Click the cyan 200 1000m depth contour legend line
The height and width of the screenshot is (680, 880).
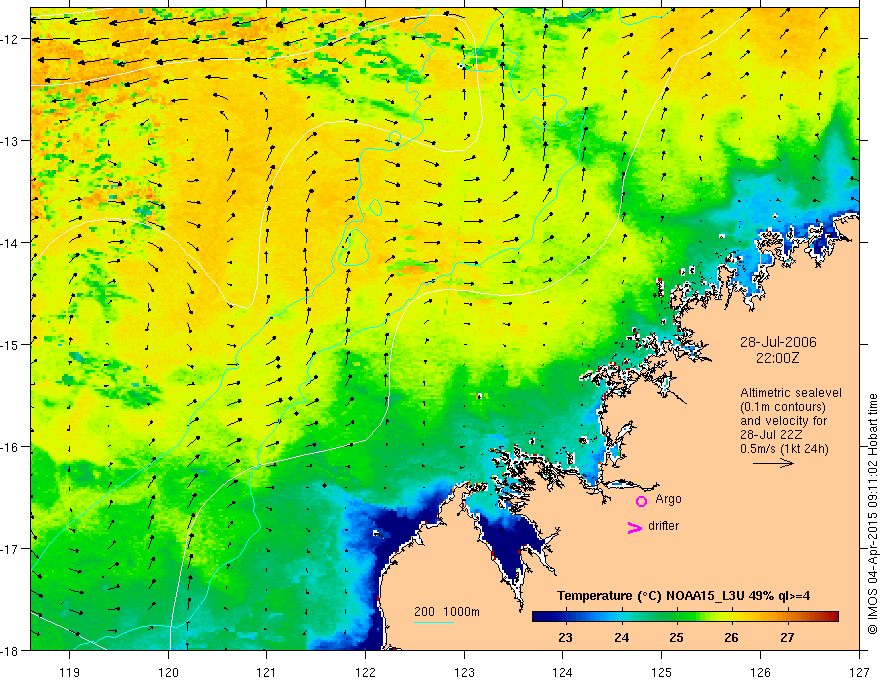[x=434, y=622]
